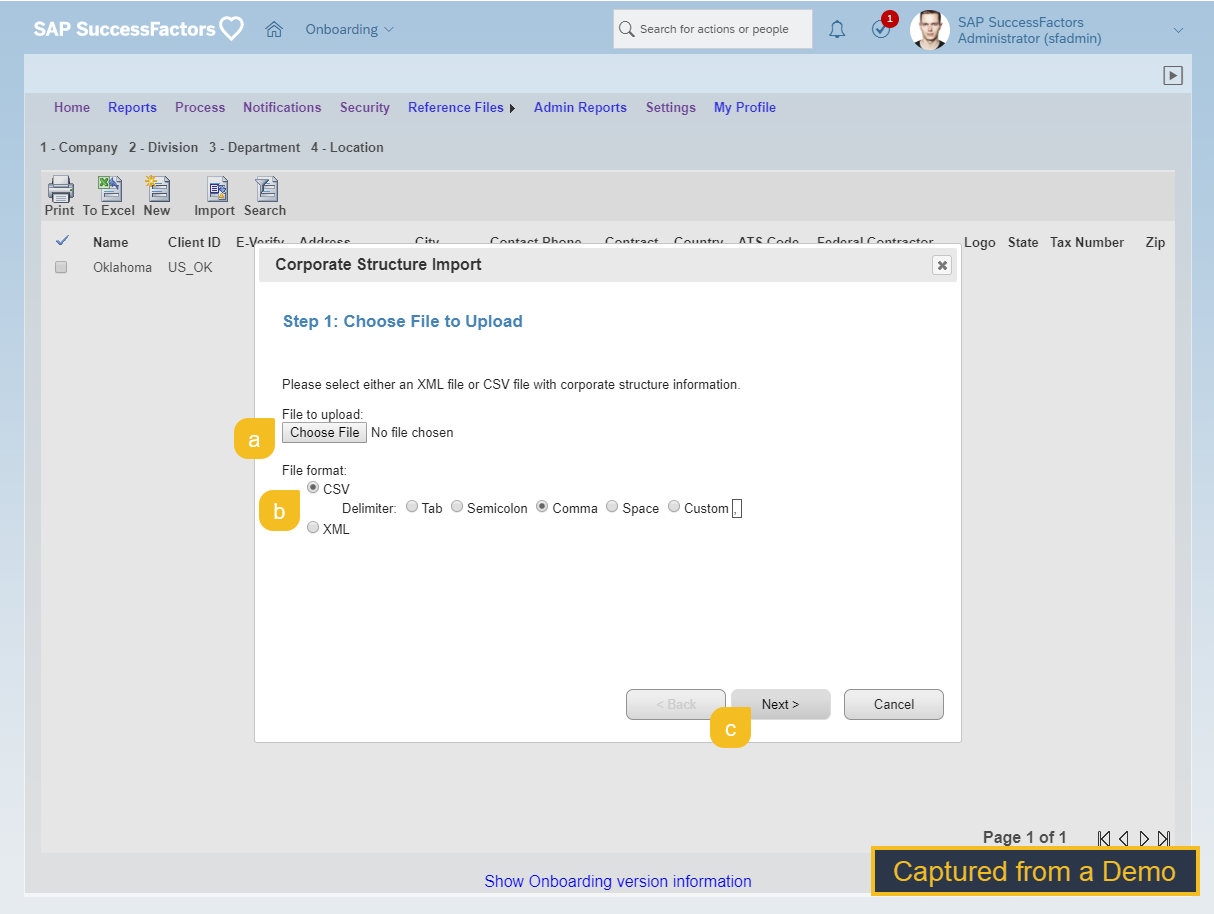Click the select-all checkmark in table header
The height and width of the screenshot is (914, 1214).
[62, 241]
